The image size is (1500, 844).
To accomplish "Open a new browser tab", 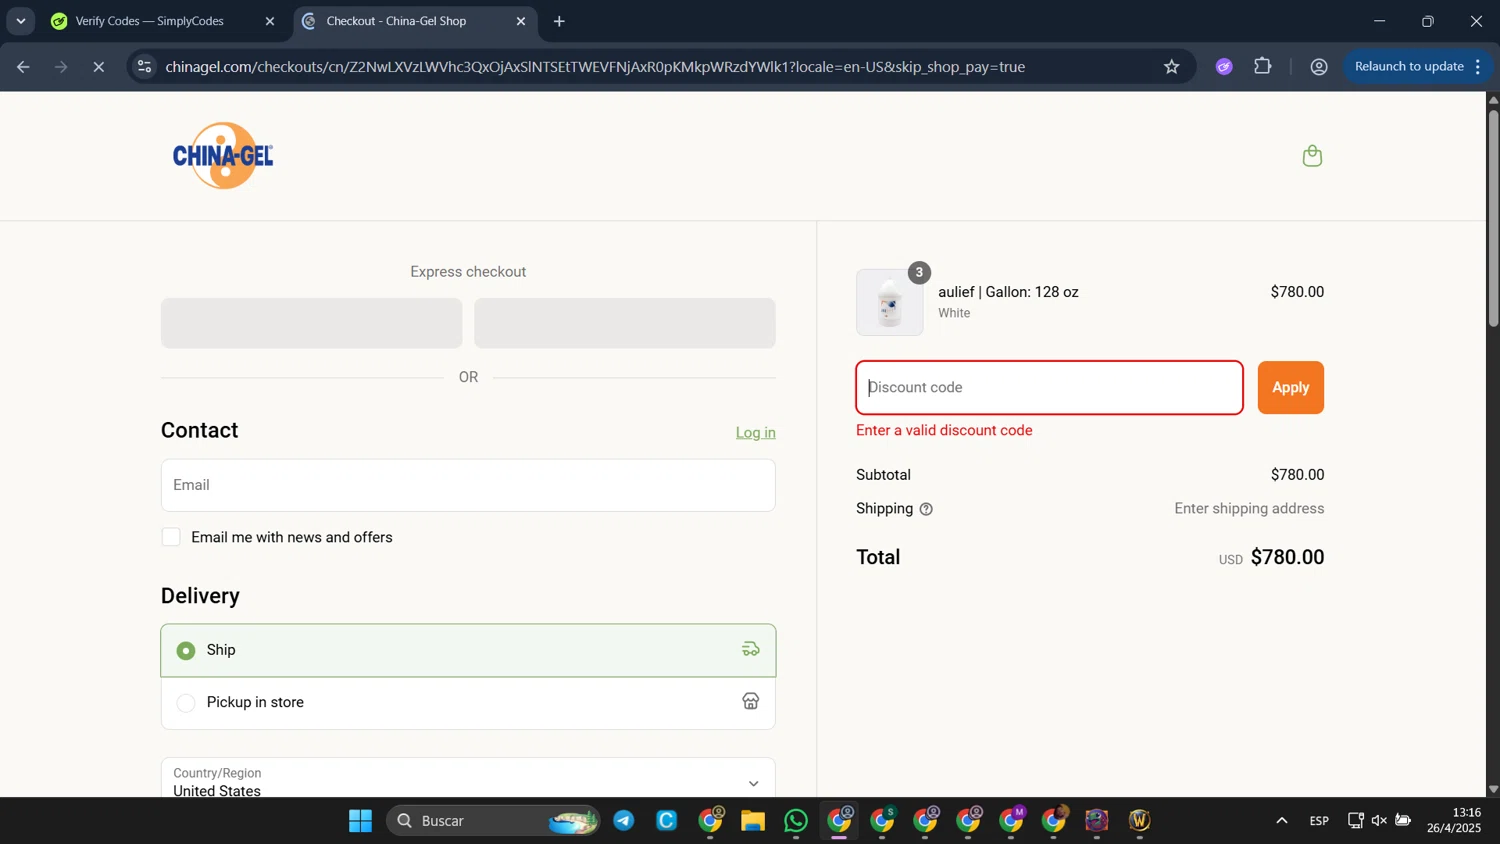I will [559, 21].
